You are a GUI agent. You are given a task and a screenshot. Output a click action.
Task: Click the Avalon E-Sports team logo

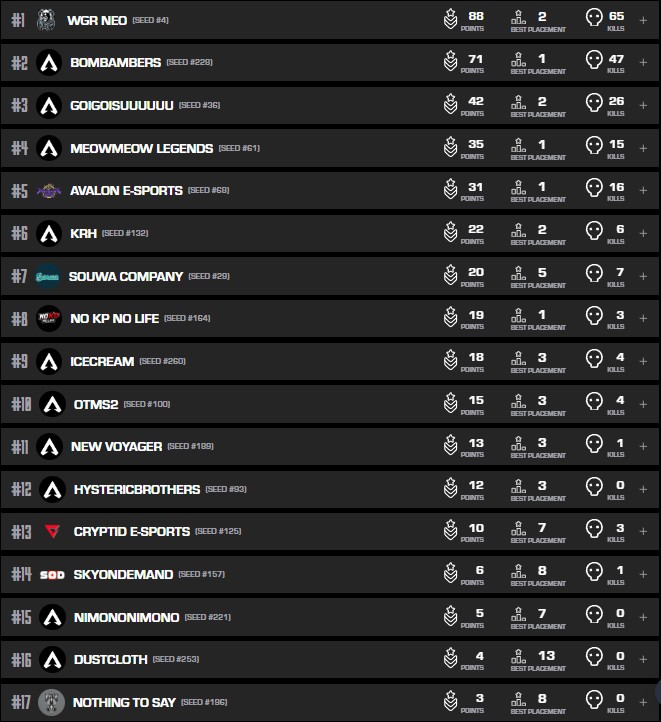[x=48, y=190]
